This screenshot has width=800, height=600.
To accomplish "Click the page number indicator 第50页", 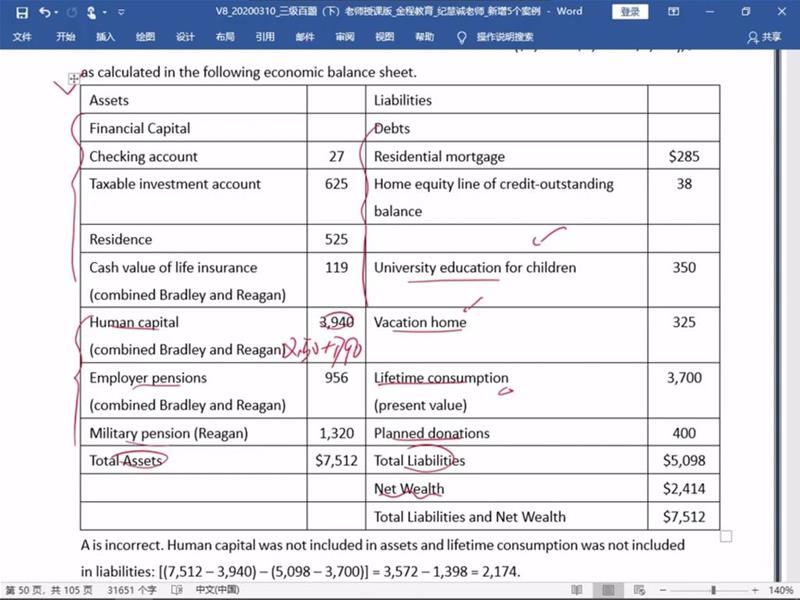I will [49, 590].
